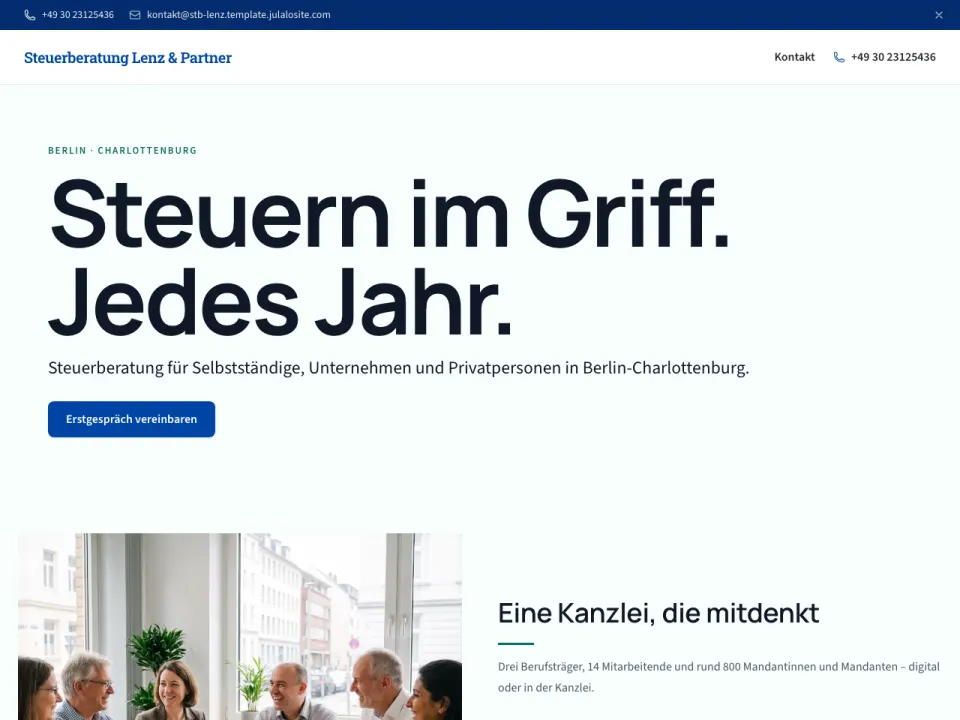Click the BERLIN · CHARLOTTENBURG label
The height and width of the screenshot is (720, 960).
pyautogui.click(x=122, y=151)
